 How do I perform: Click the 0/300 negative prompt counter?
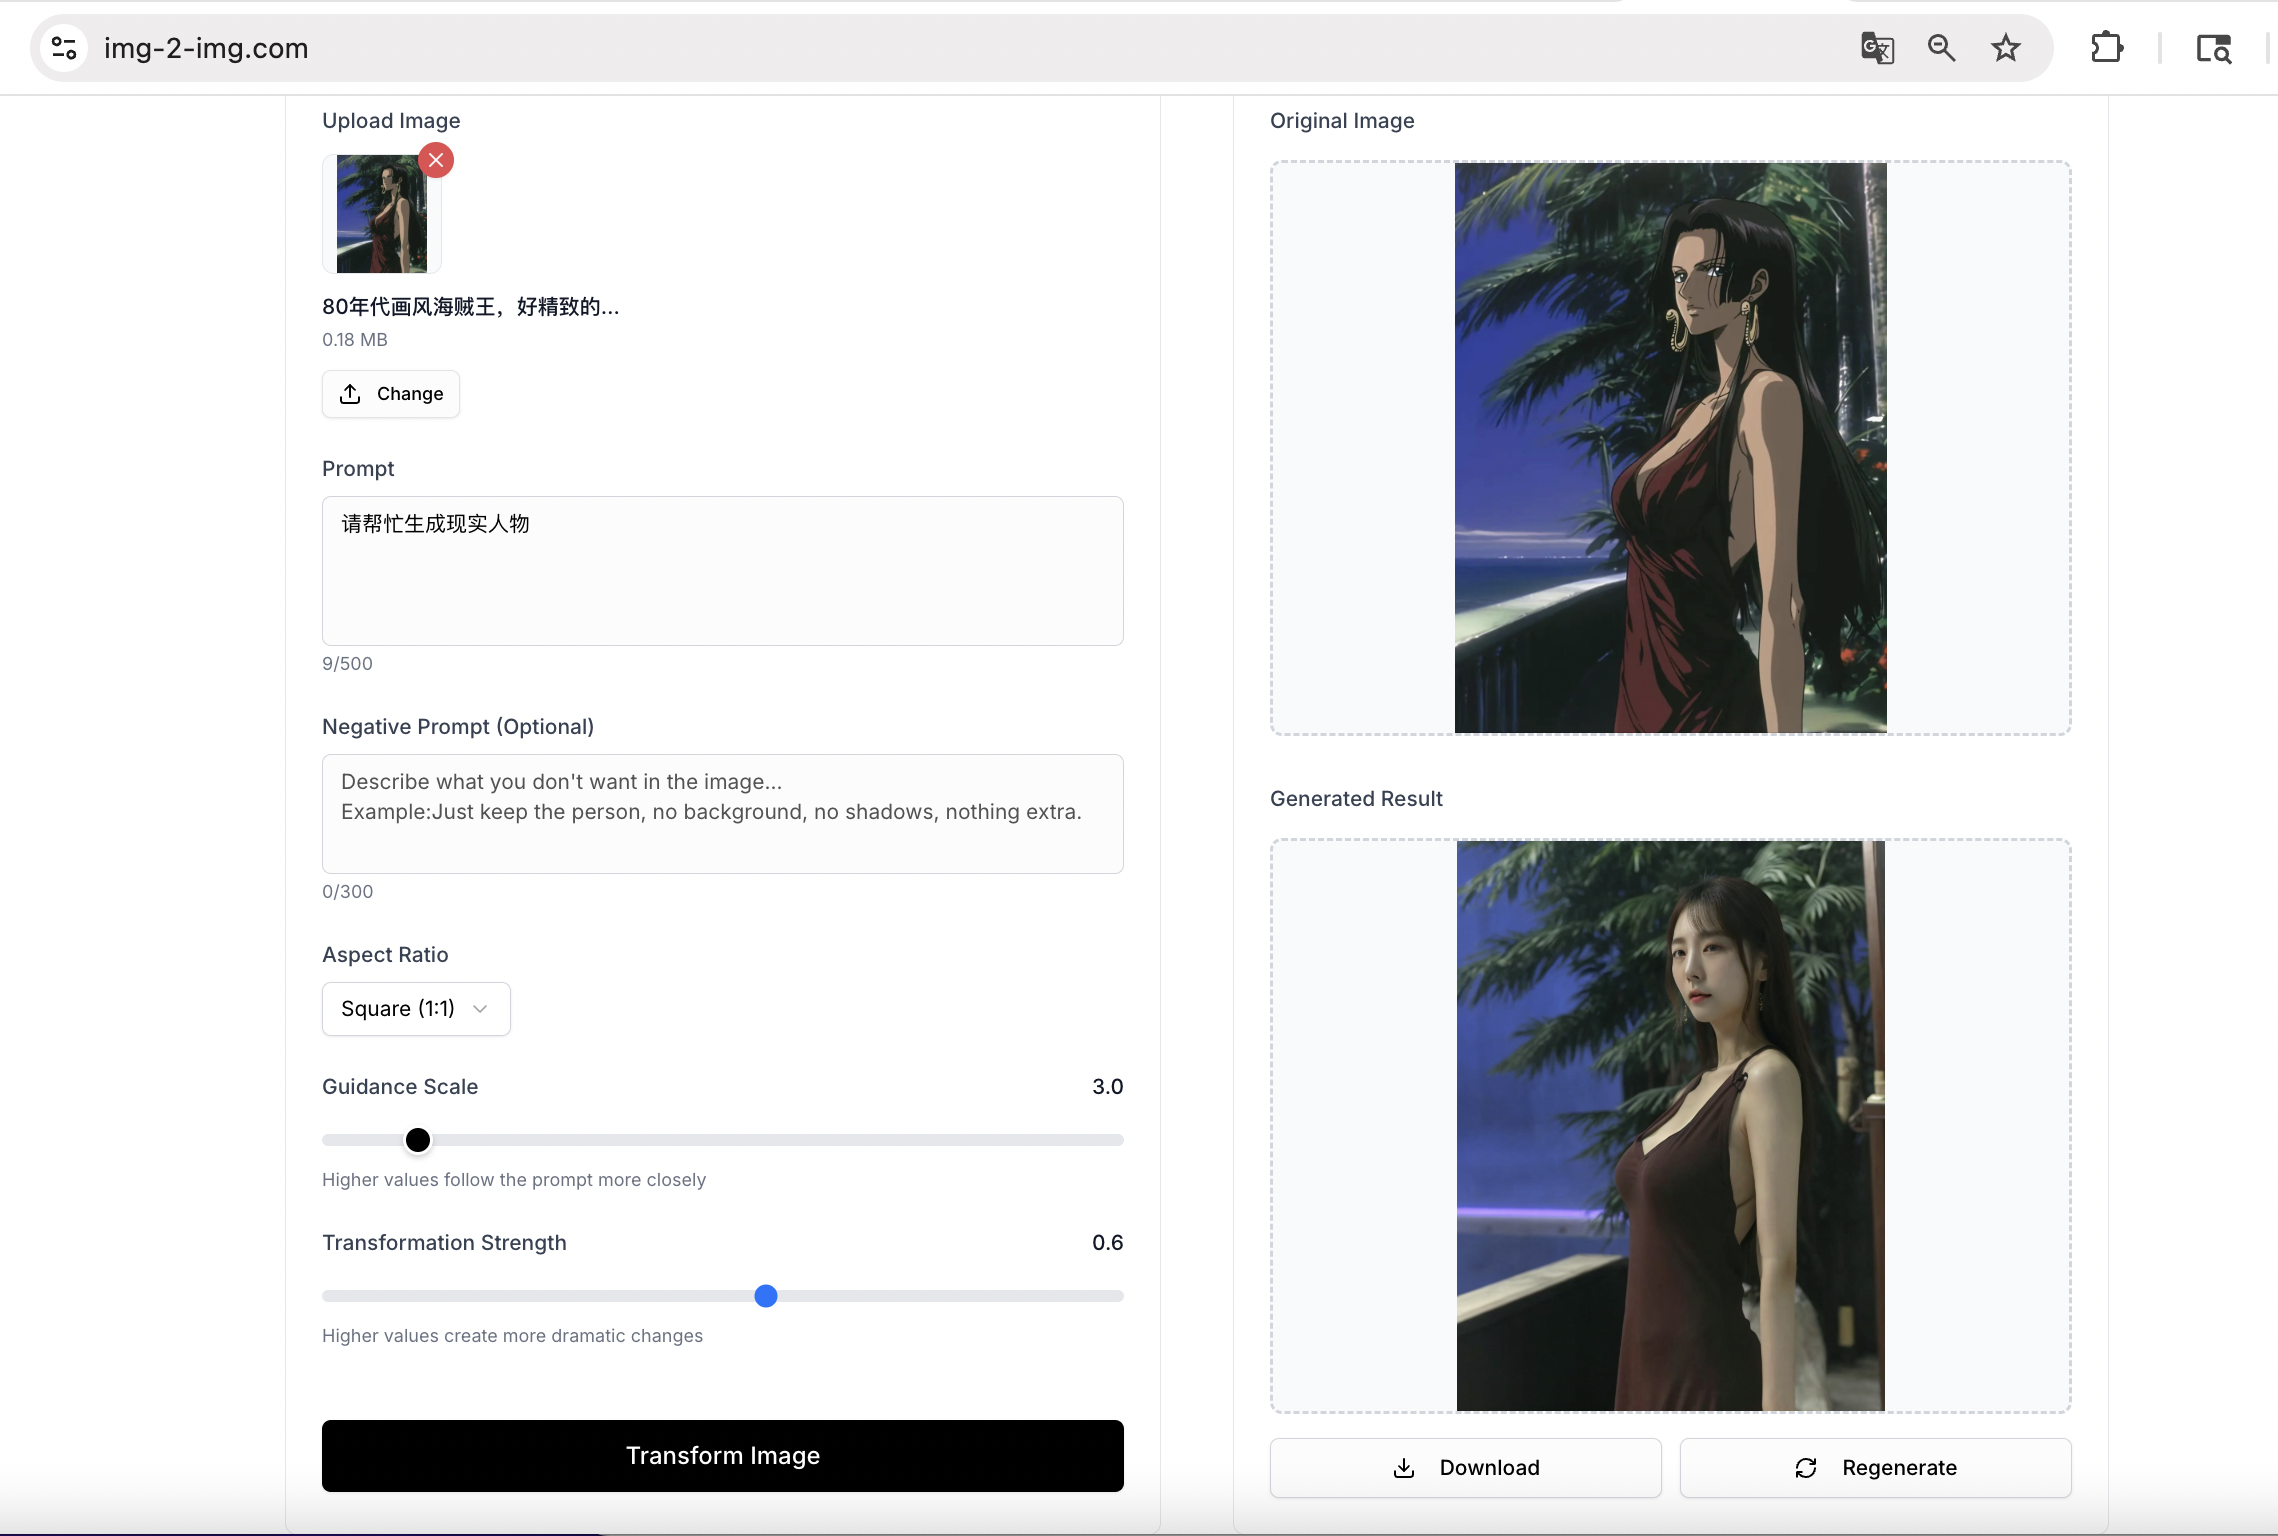pyautogui.click(x=348, y=892)
